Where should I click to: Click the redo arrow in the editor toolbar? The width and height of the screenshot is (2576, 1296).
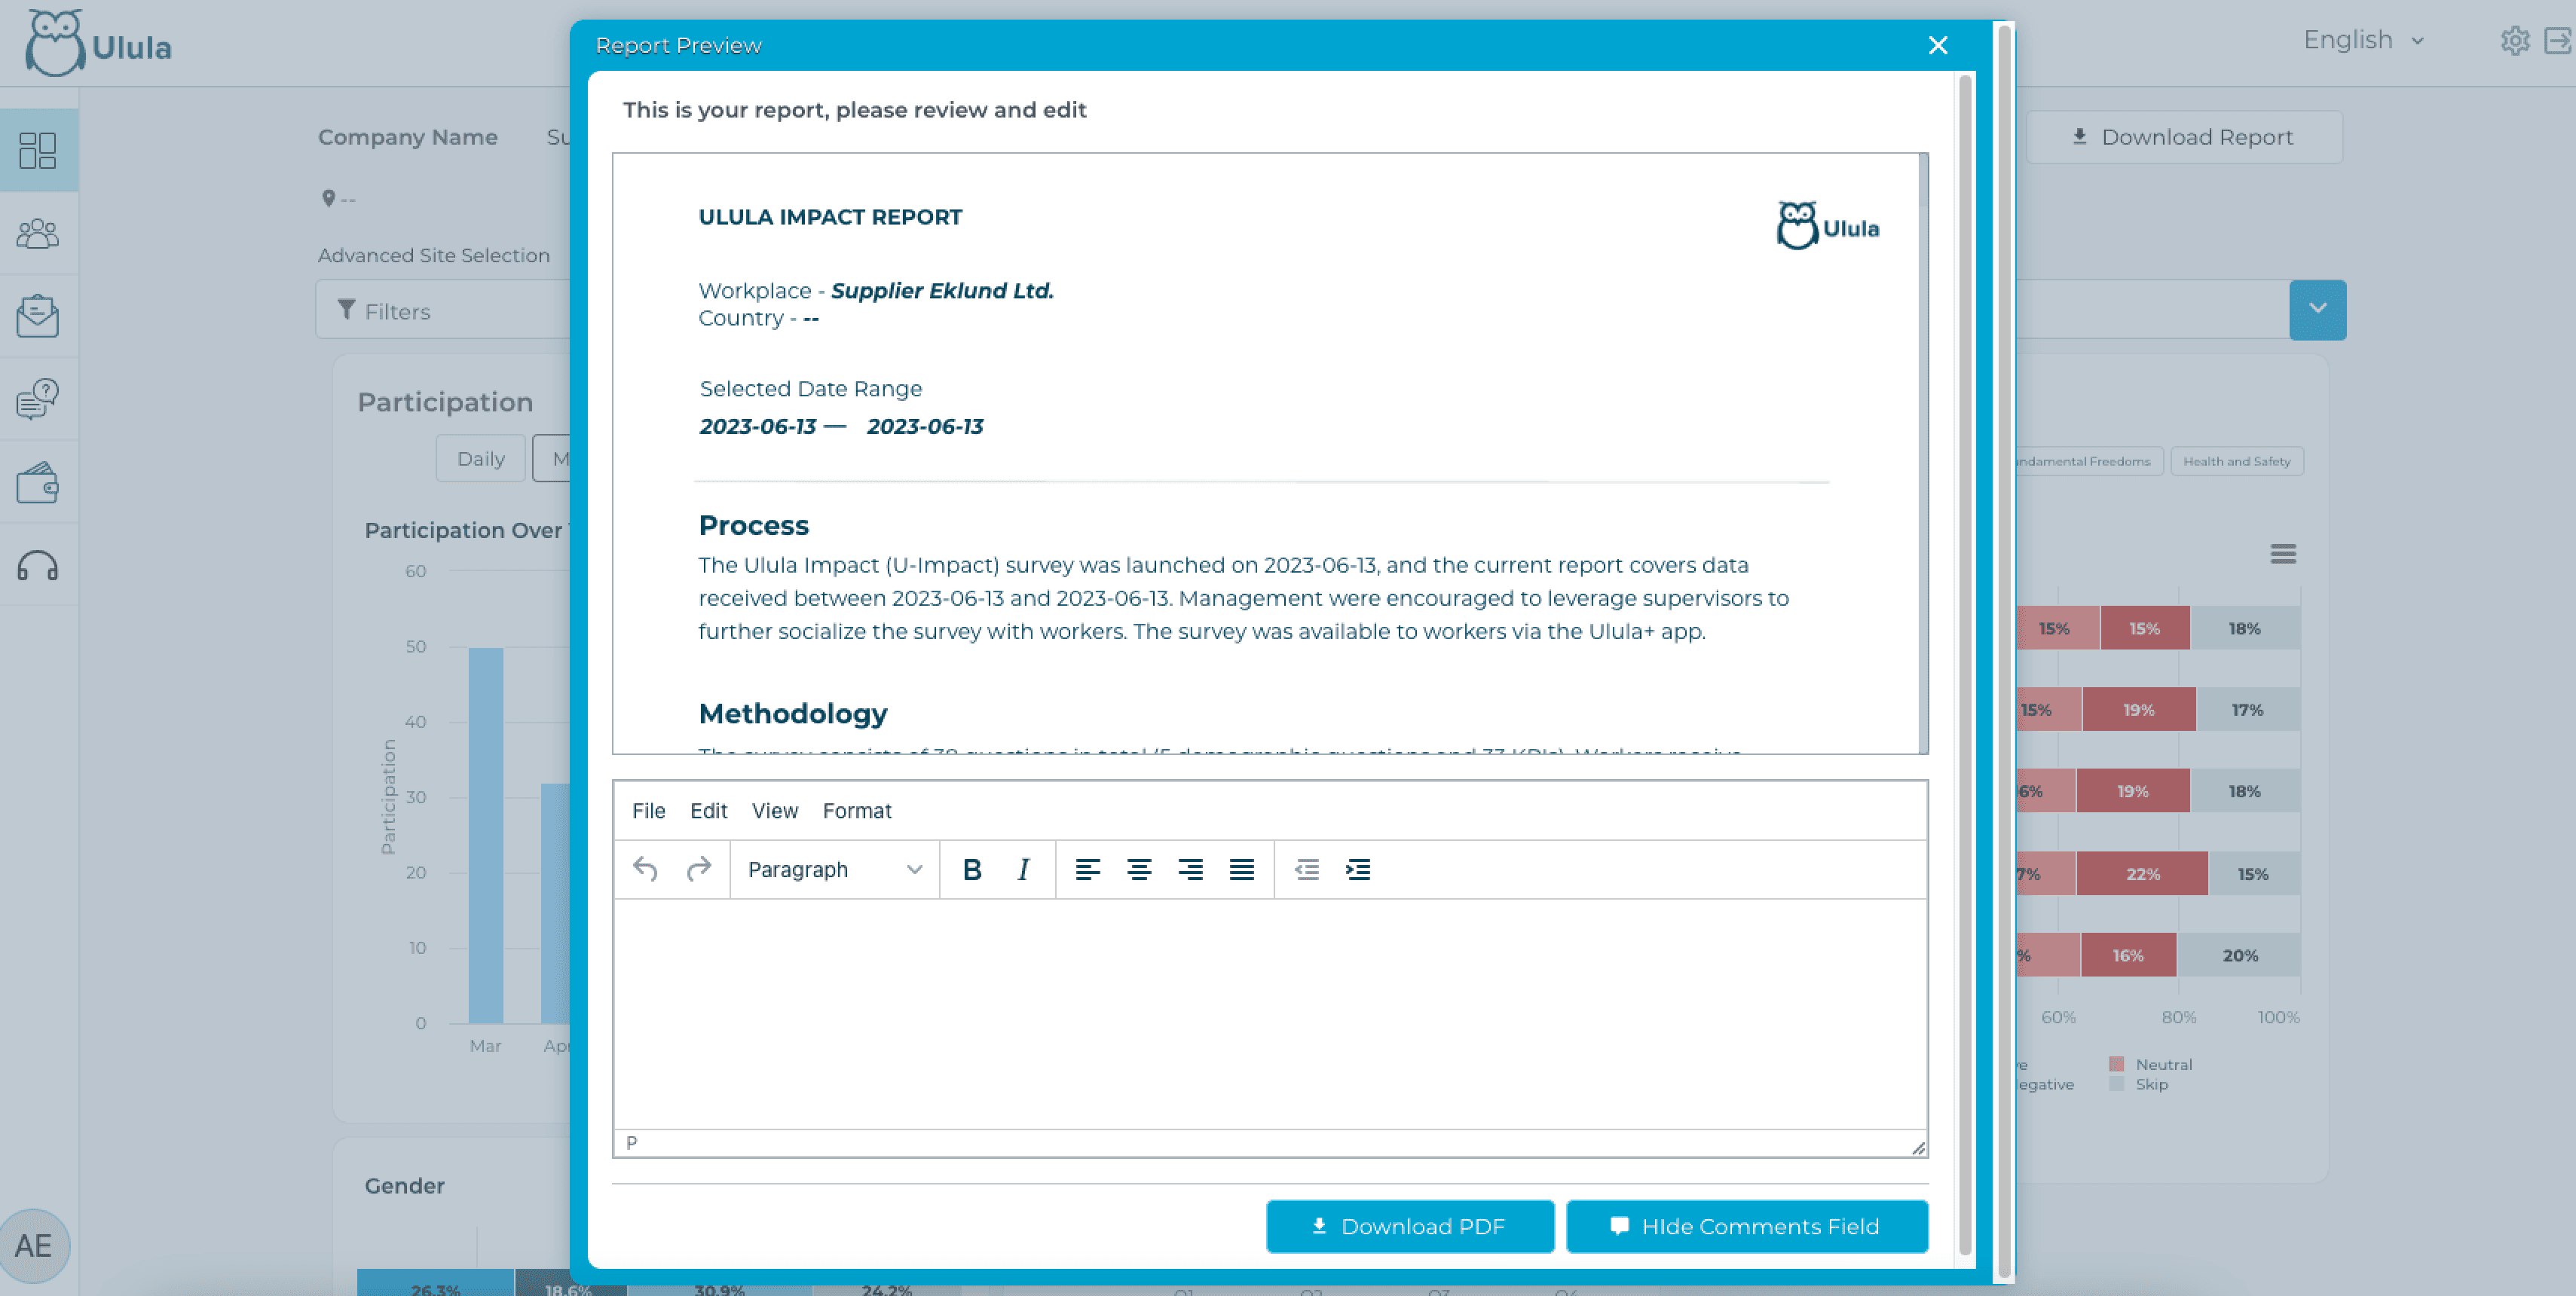(x=698, y=869)
